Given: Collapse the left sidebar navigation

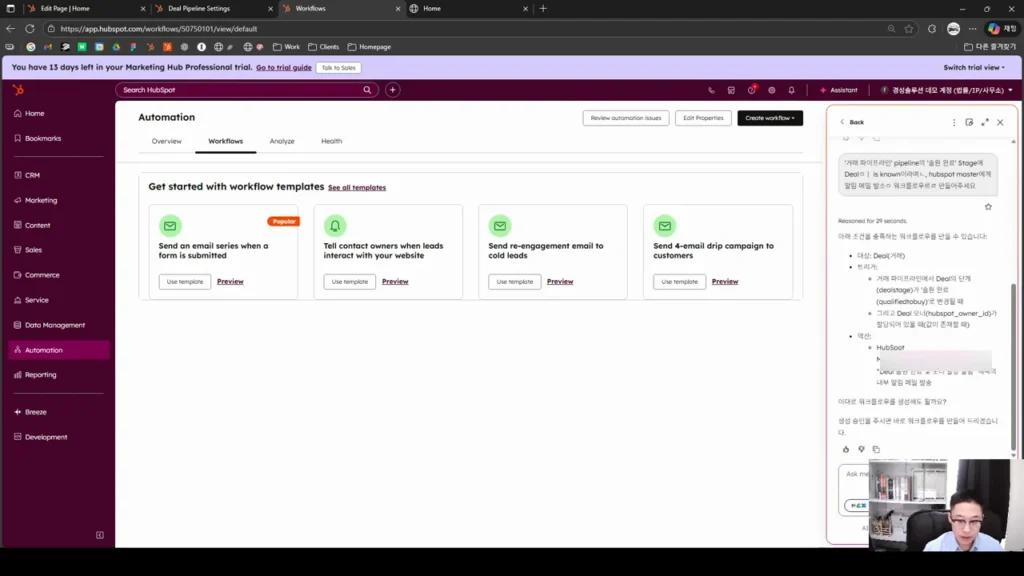Looking at the screenshot, I should [x=100, y=535].
